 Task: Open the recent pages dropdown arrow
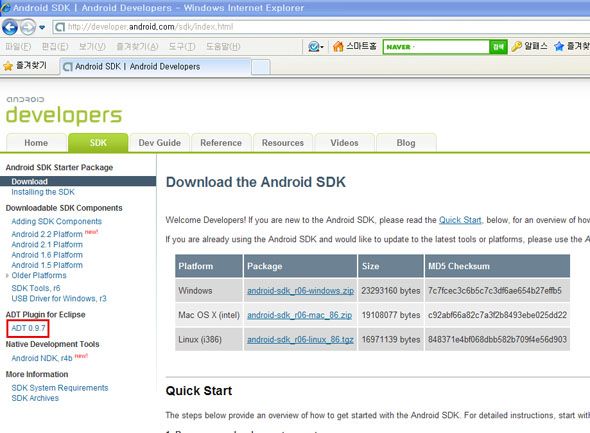pyautogui.click(x=42, y=27)
